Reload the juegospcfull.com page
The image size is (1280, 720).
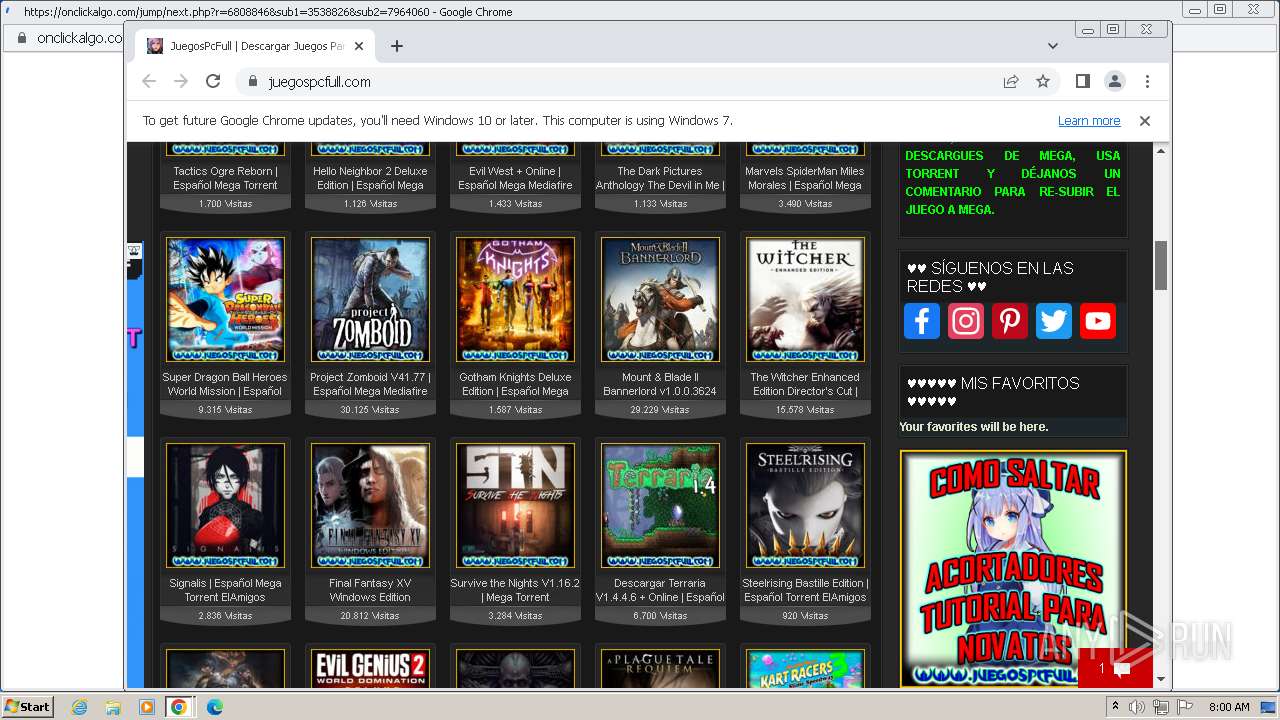coord(213,82)
